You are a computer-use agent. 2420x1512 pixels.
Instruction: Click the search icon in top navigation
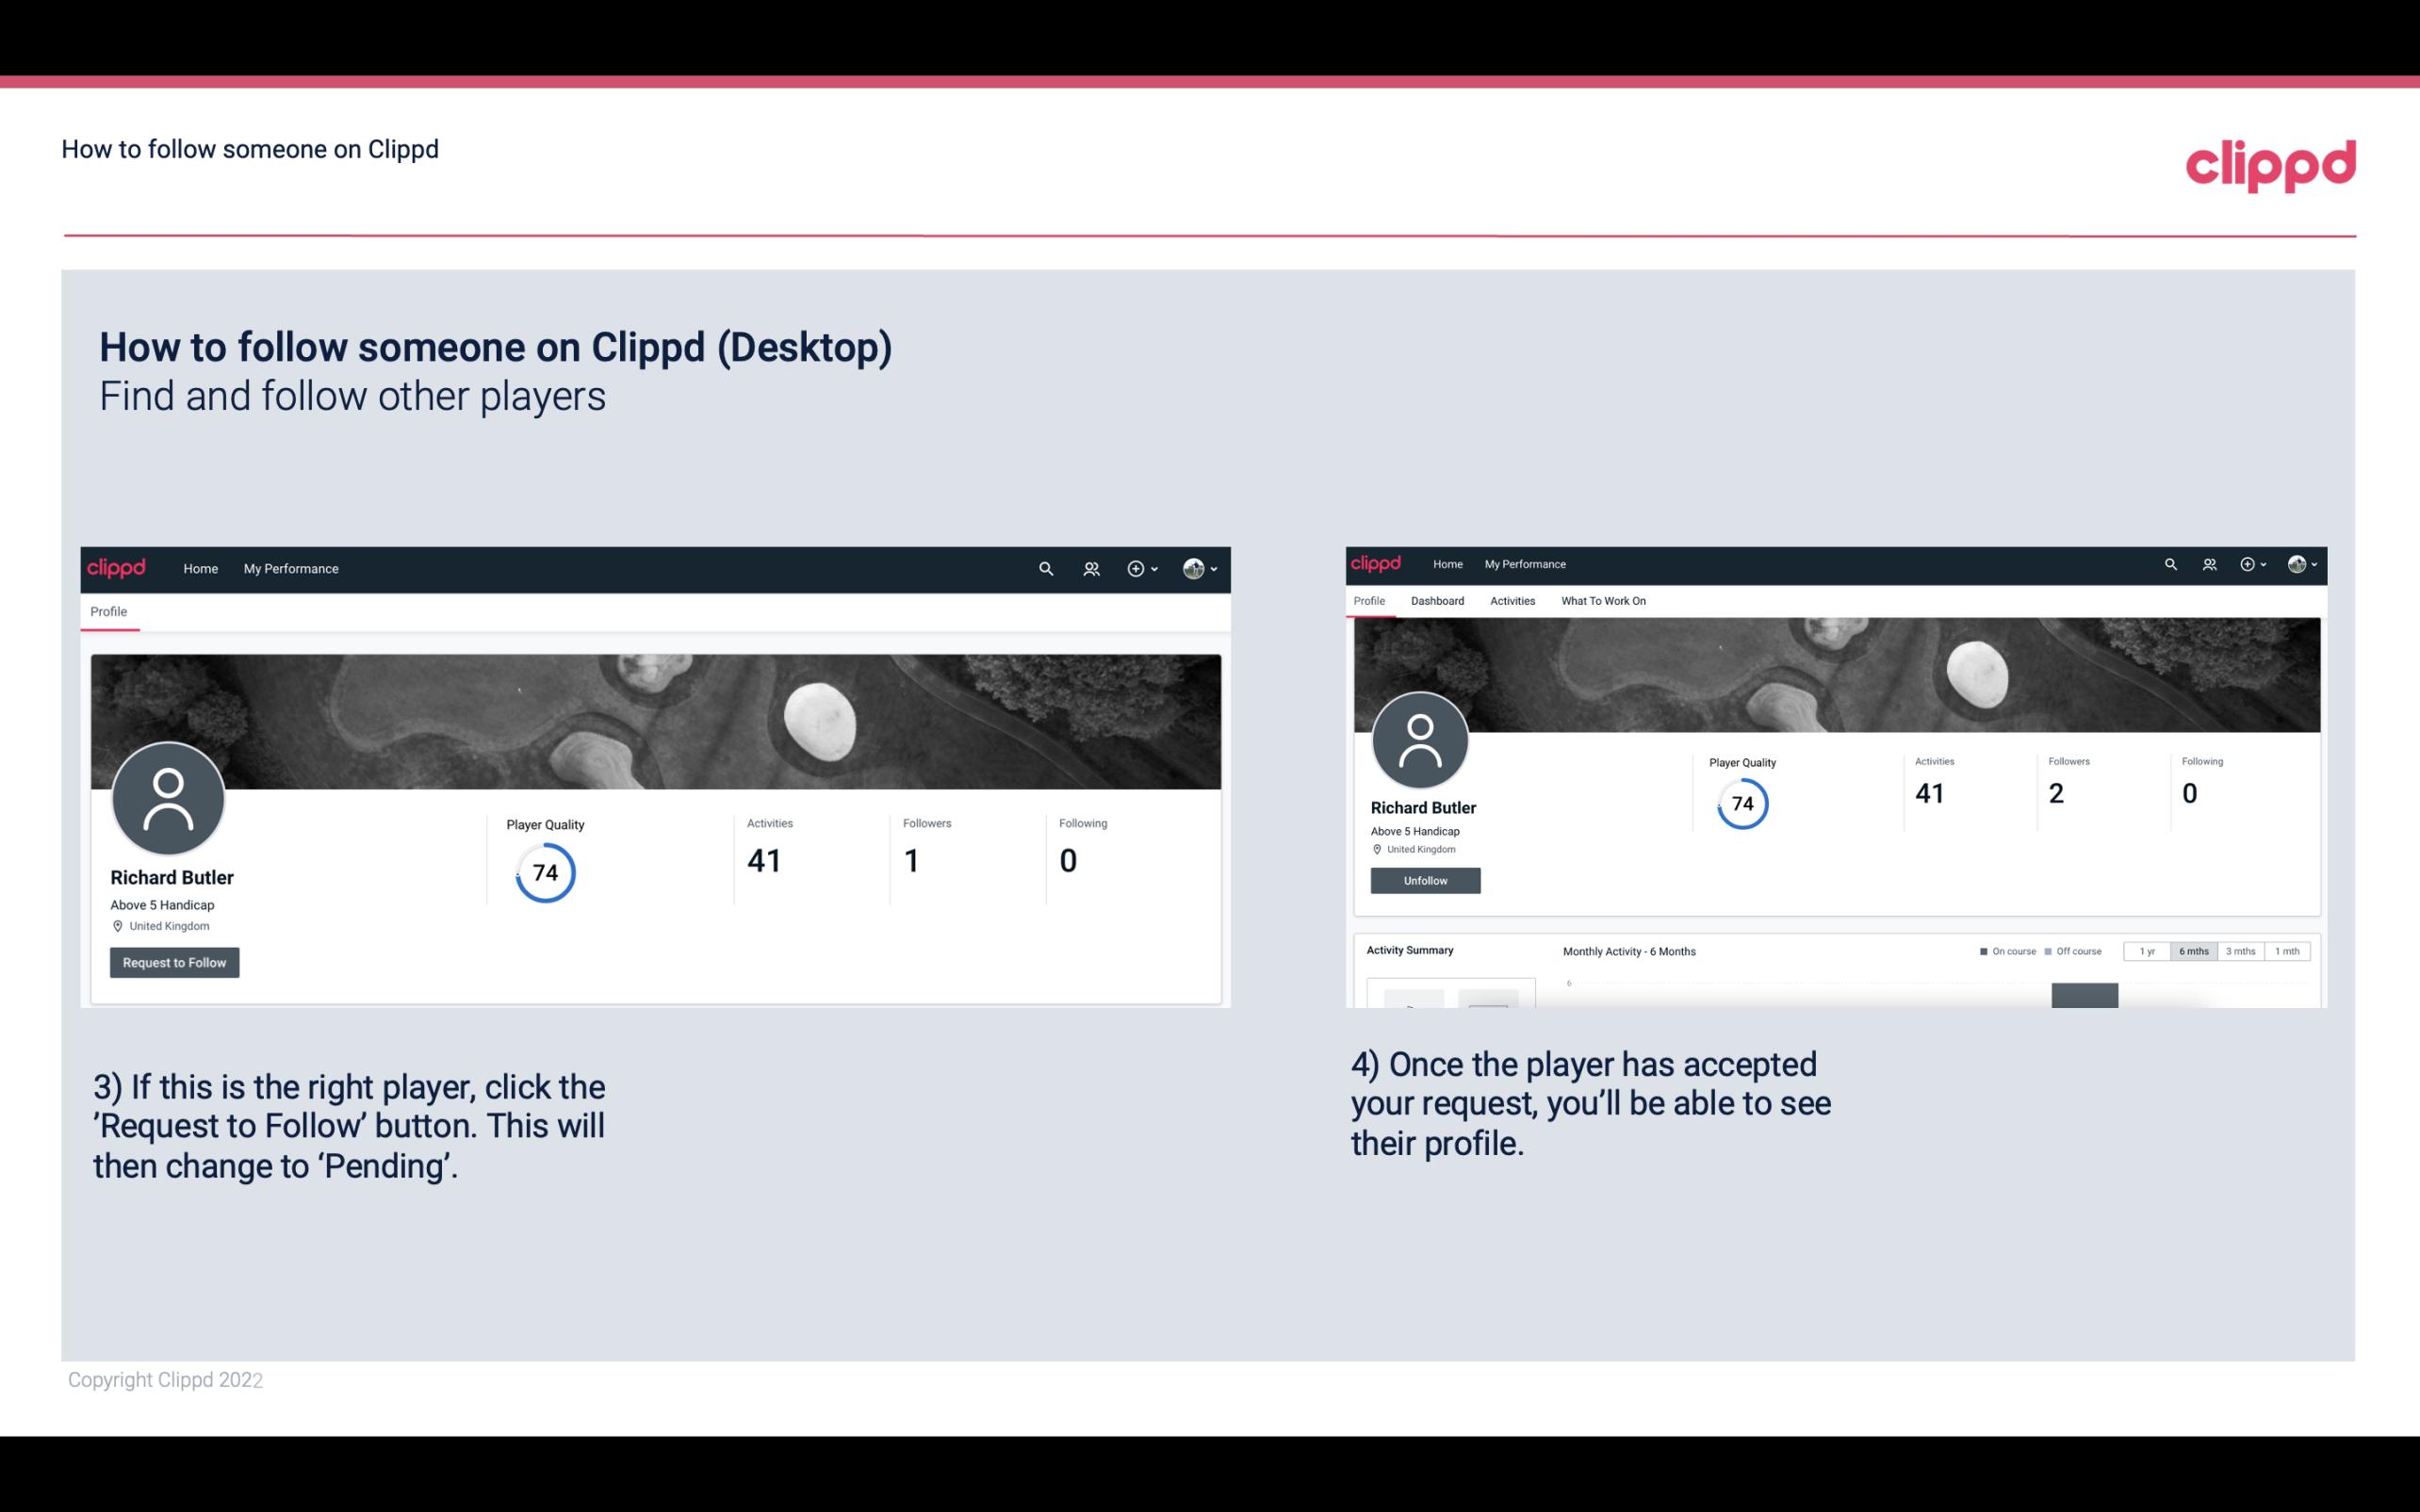[1042, 568]
